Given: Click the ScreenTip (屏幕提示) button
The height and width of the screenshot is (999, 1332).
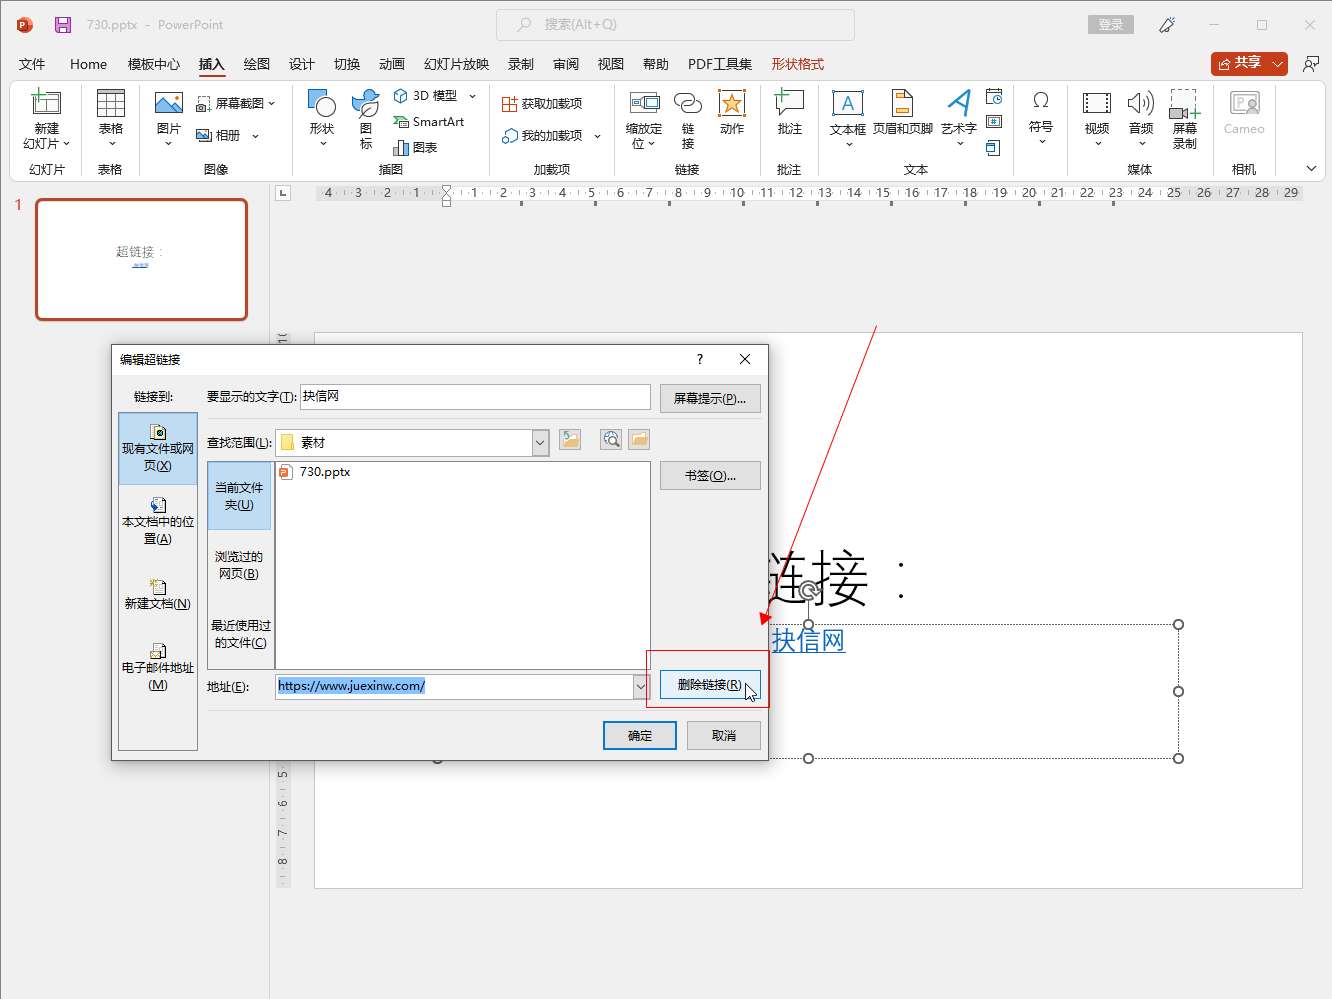Looking at the screenshot, I should 710,398.
